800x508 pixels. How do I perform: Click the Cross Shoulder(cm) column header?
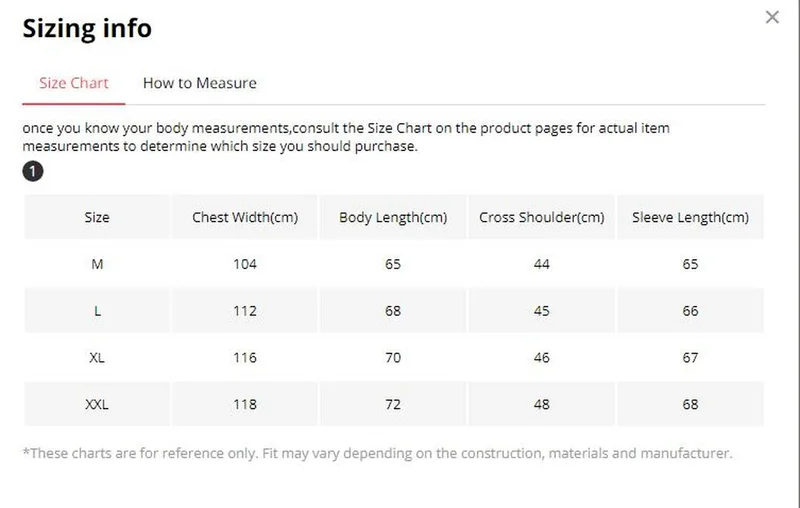click(542, 217)
